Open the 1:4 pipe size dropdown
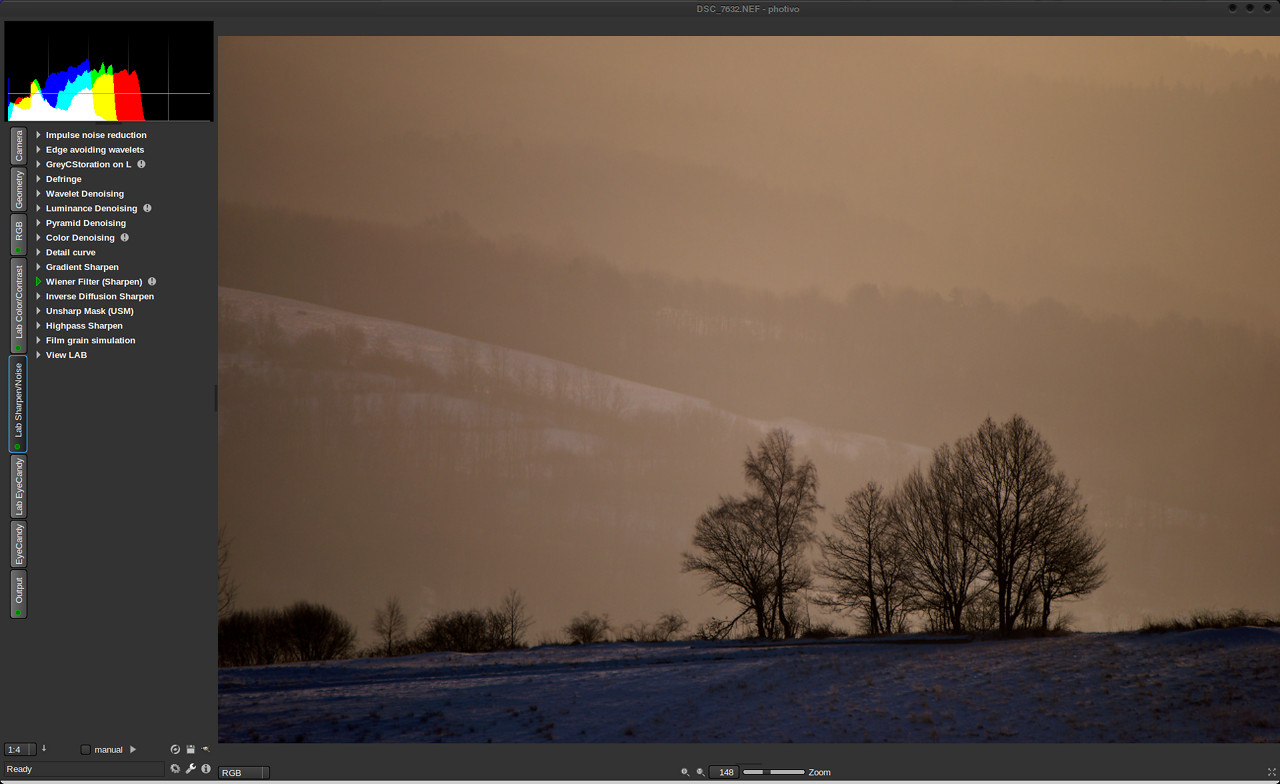 (x=20, y=750)
